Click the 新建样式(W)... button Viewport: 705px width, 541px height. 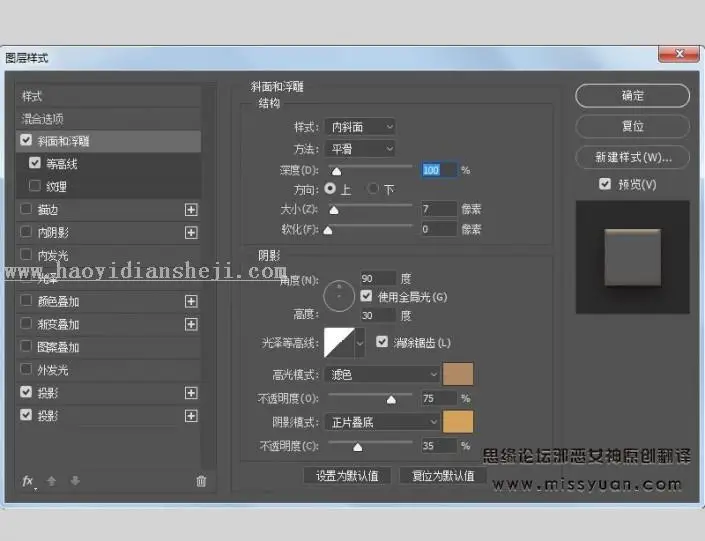coord(632,157)
